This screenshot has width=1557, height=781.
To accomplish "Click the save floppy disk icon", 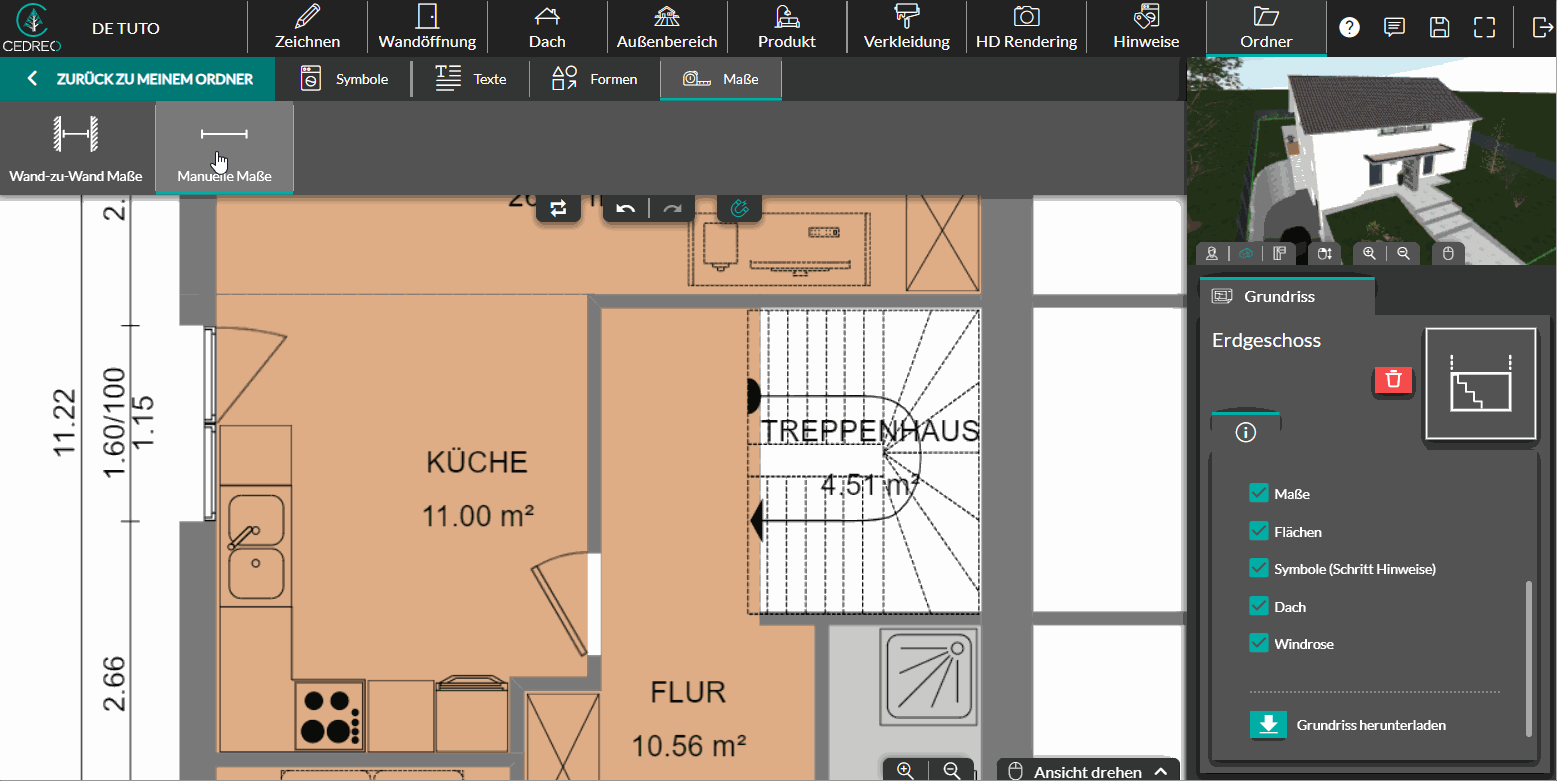I will tap(1439, 27).
